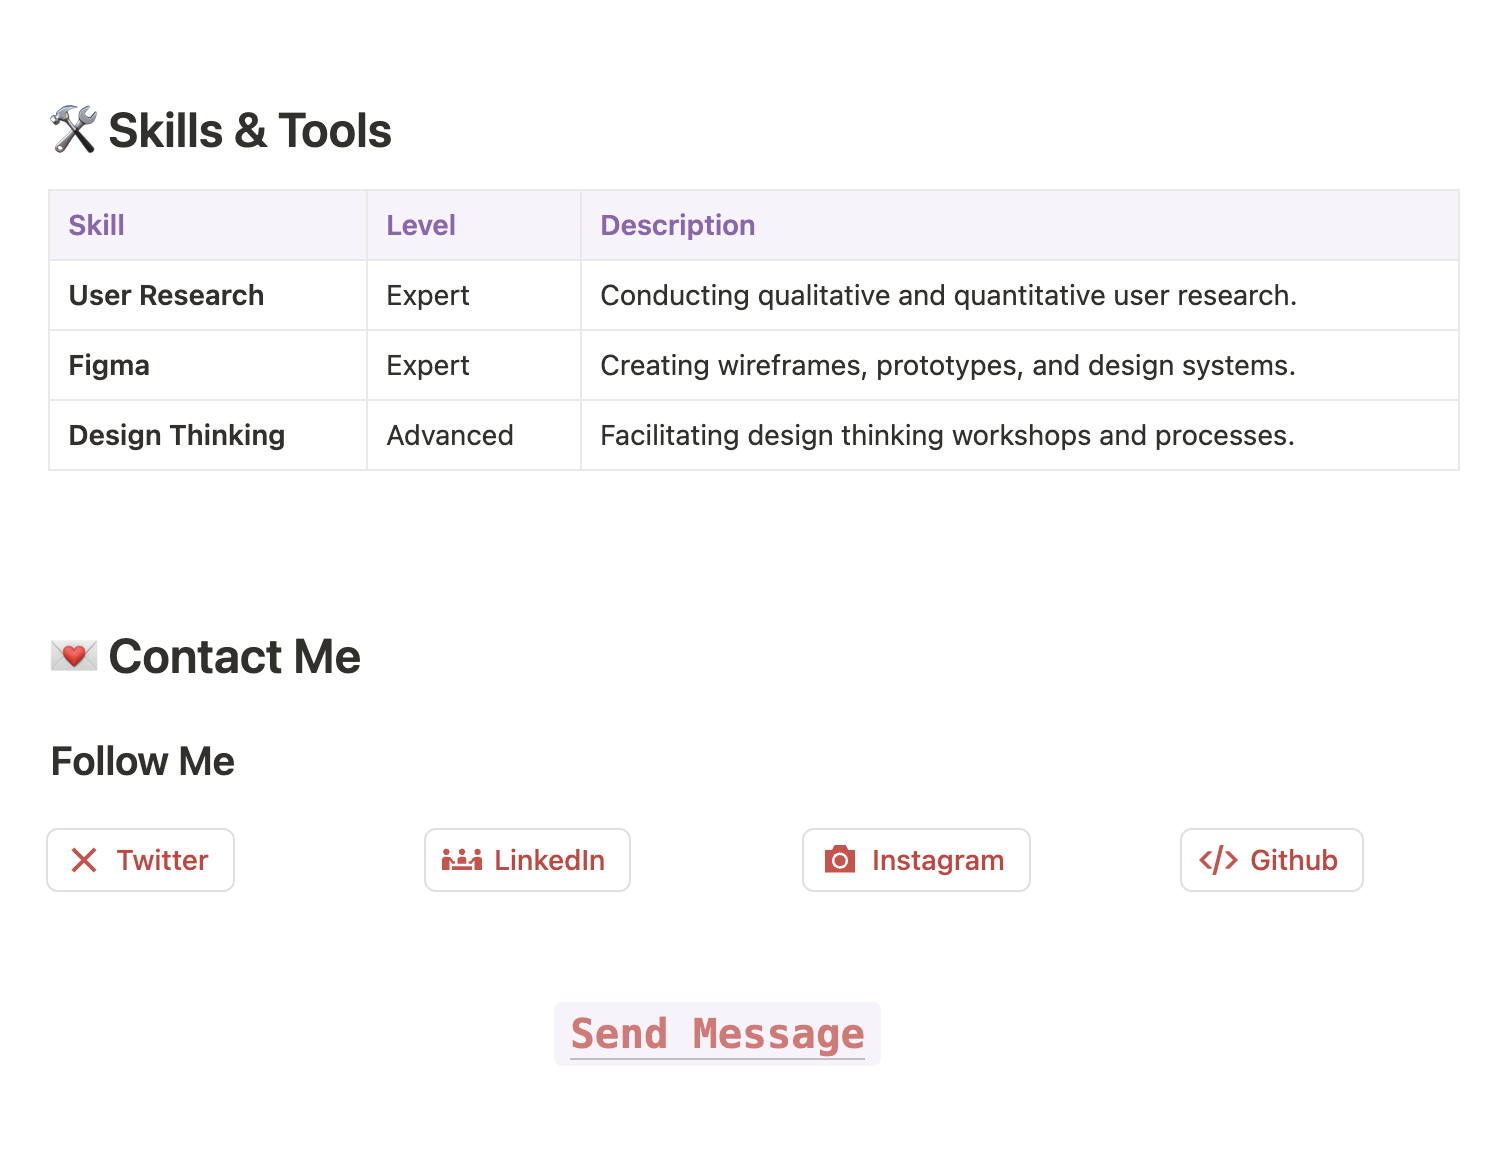Open the Instagram profile button
The image size is (1500, 1156).
[916, 860]
